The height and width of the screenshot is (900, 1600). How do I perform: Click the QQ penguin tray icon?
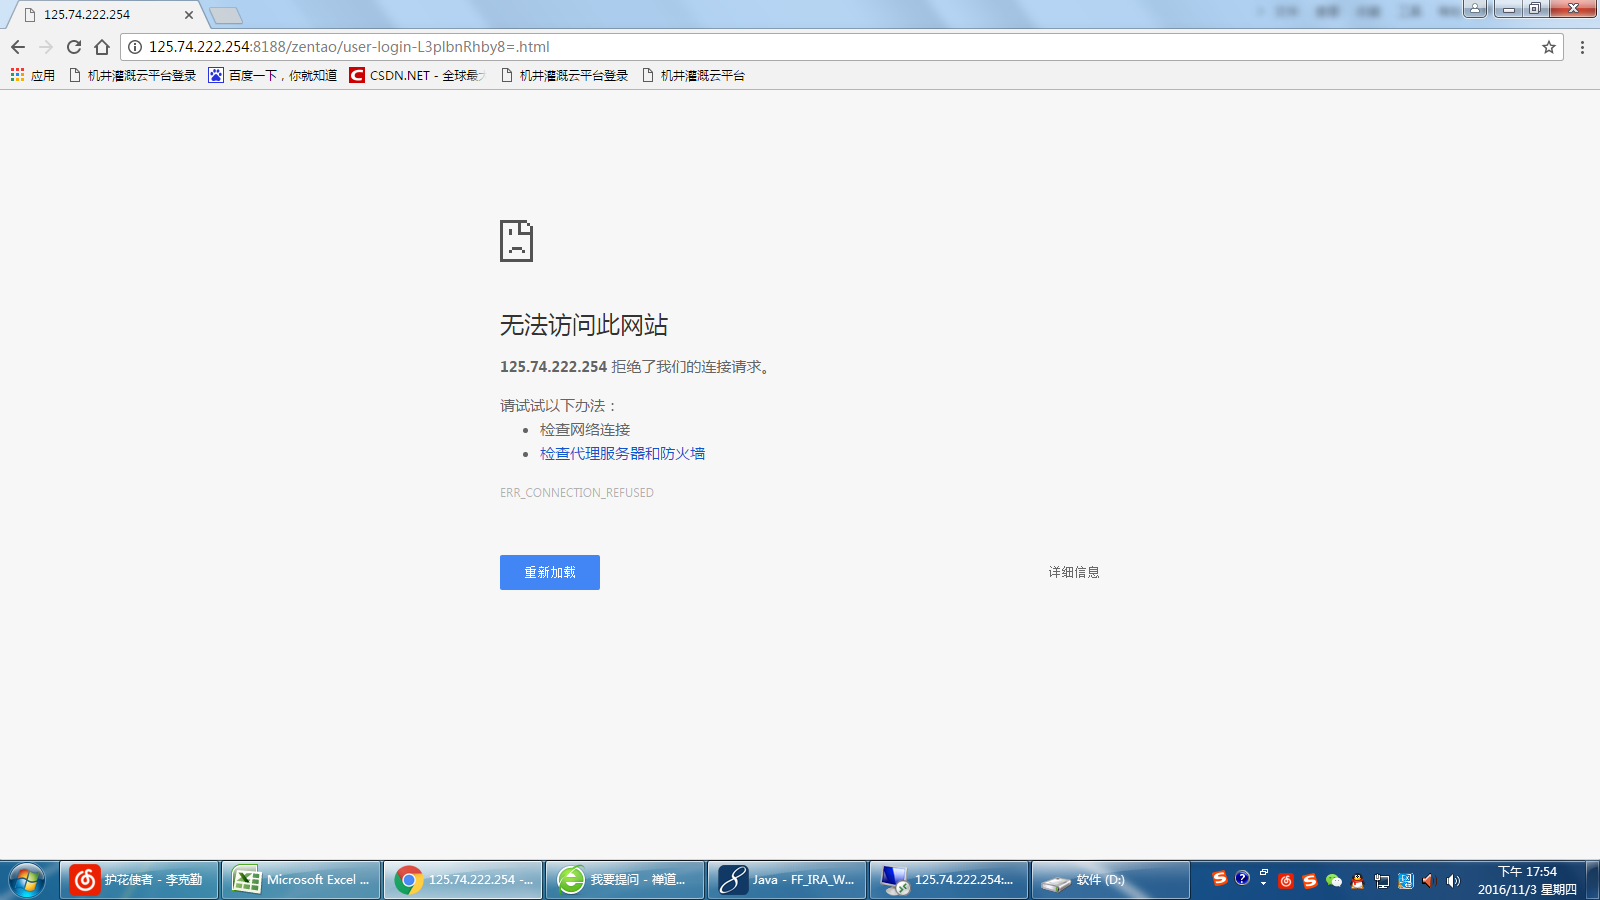point(1357,881)
